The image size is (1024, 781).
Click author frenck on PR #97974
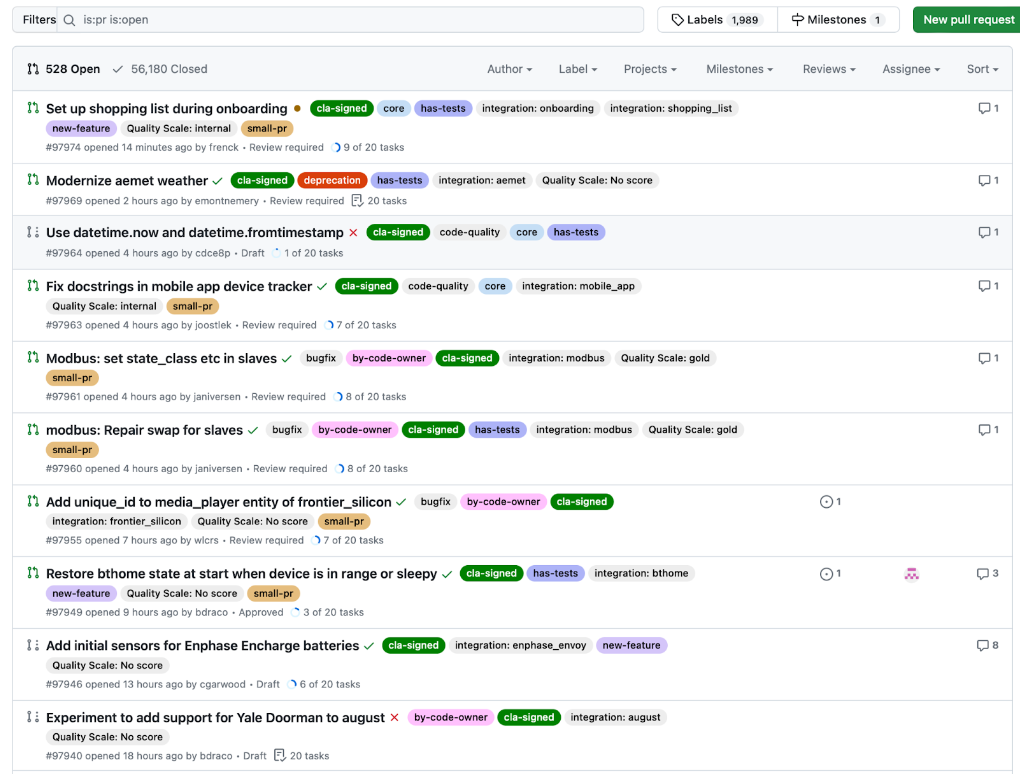pyautogui.click(x=223, y=148)
